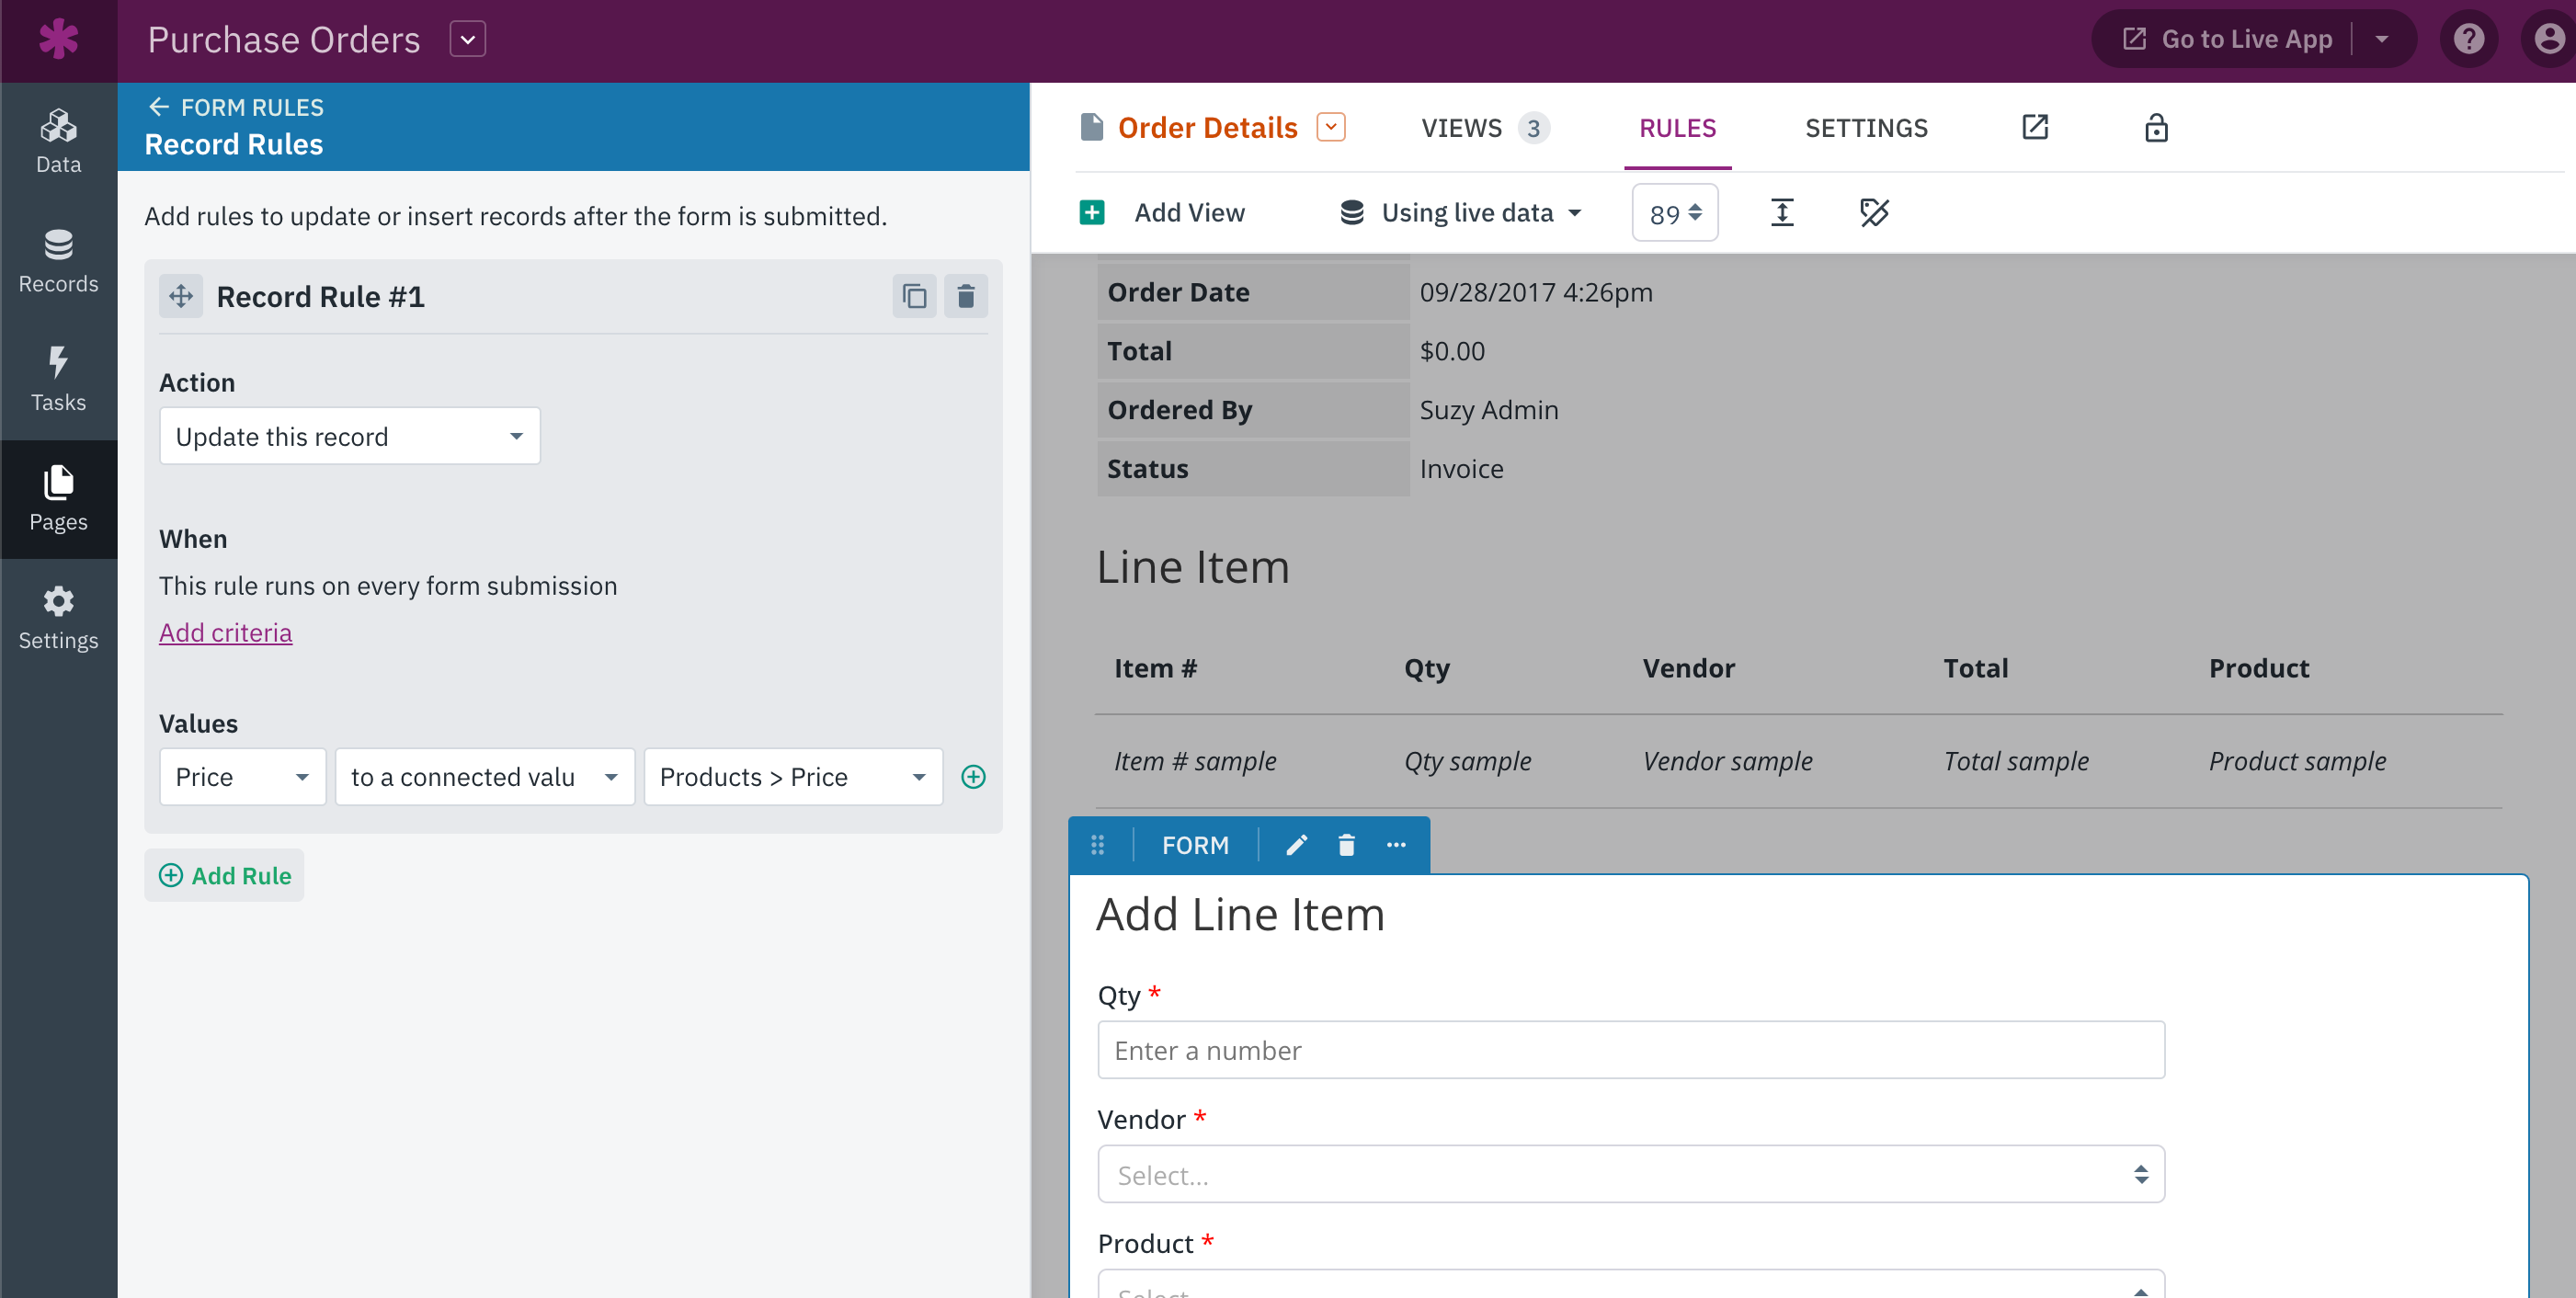
Task: Open the Price field dropdown under Values
Action: (243, 777)
